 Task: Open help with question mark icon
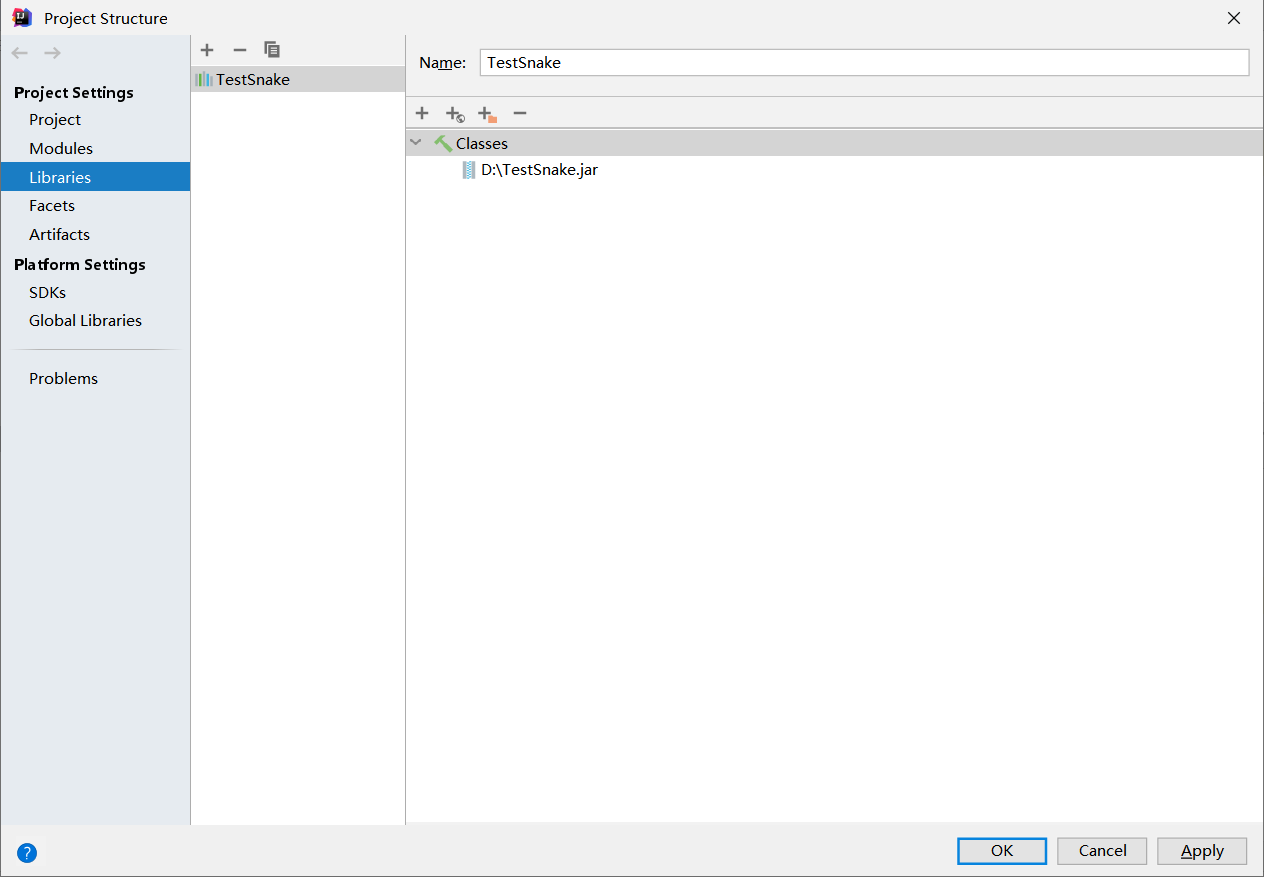(27, 853)
